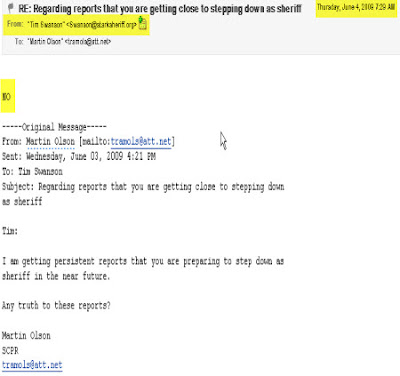Image resolution: width=400 pixels, height=376 pixels.
Task: Click 'I am getting persistent reports' sentence
Action: click(143, 261)
